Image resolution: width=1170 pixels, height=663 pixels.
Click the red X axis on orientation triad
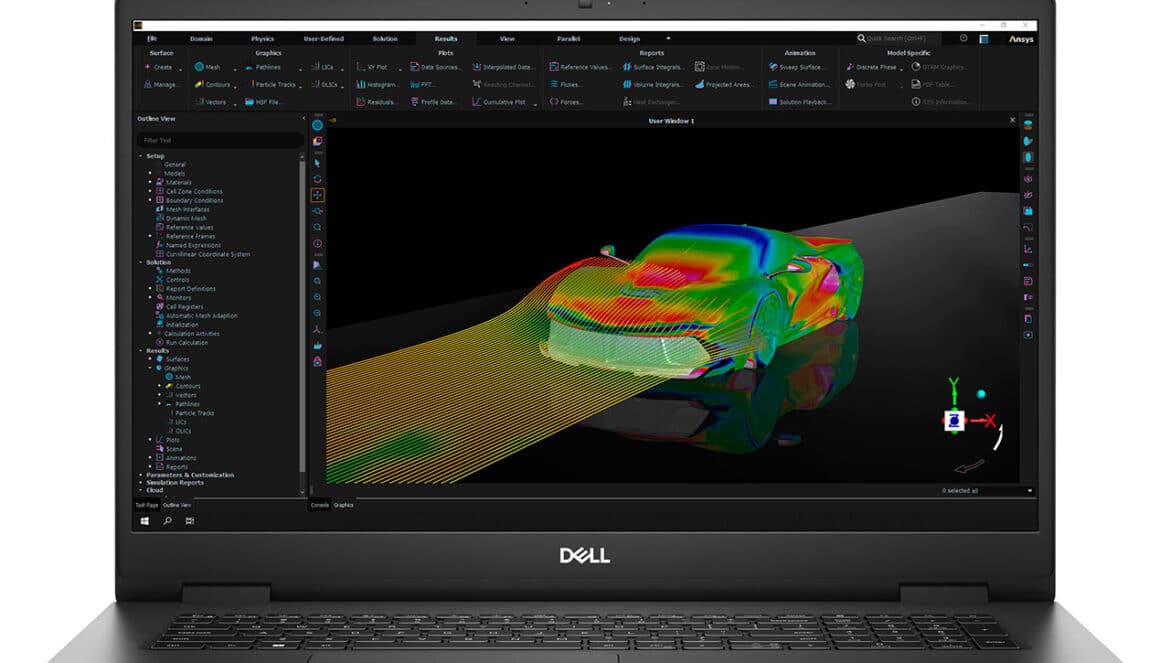point(989,421)
